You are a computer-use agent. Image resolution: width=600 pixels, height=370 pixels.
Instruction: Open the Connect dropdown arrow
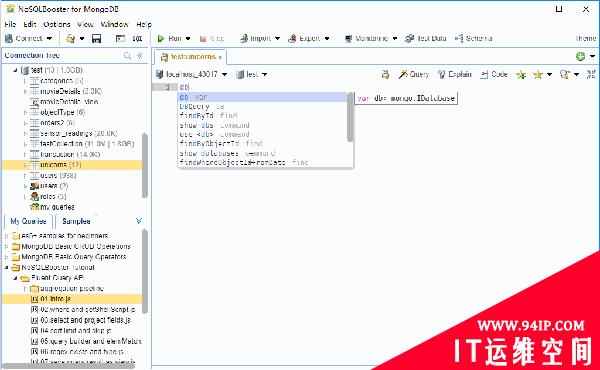[x=49, y=39]
